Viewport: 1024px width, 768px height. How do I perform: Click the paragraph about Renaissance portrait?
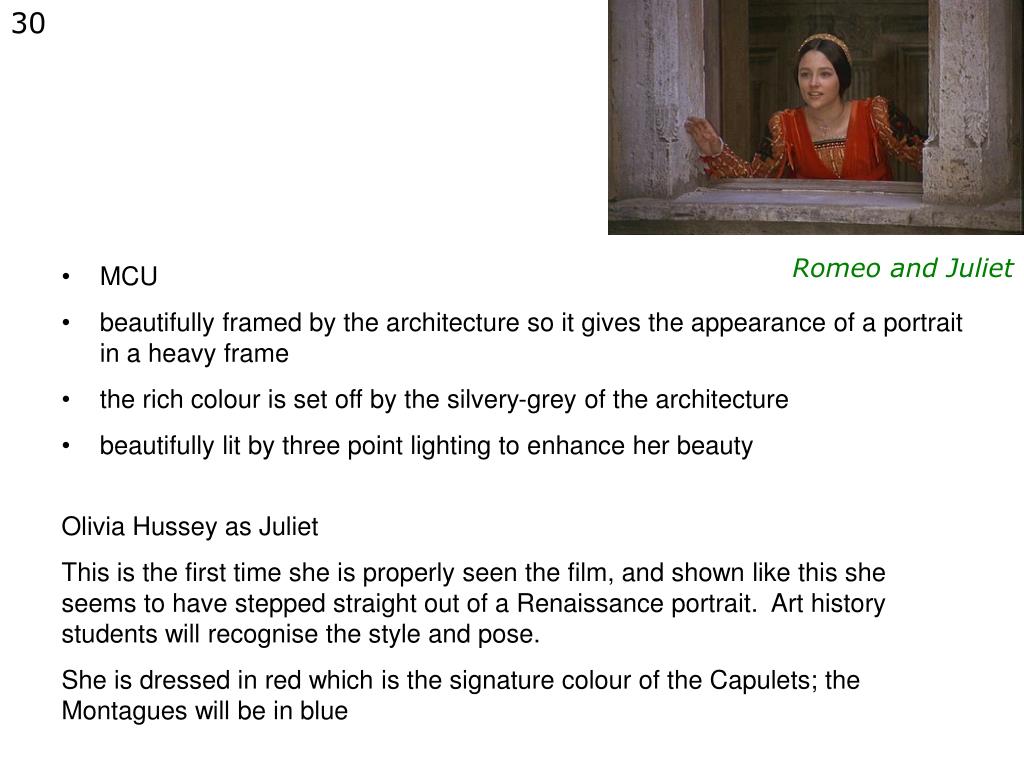pos(473,603)
